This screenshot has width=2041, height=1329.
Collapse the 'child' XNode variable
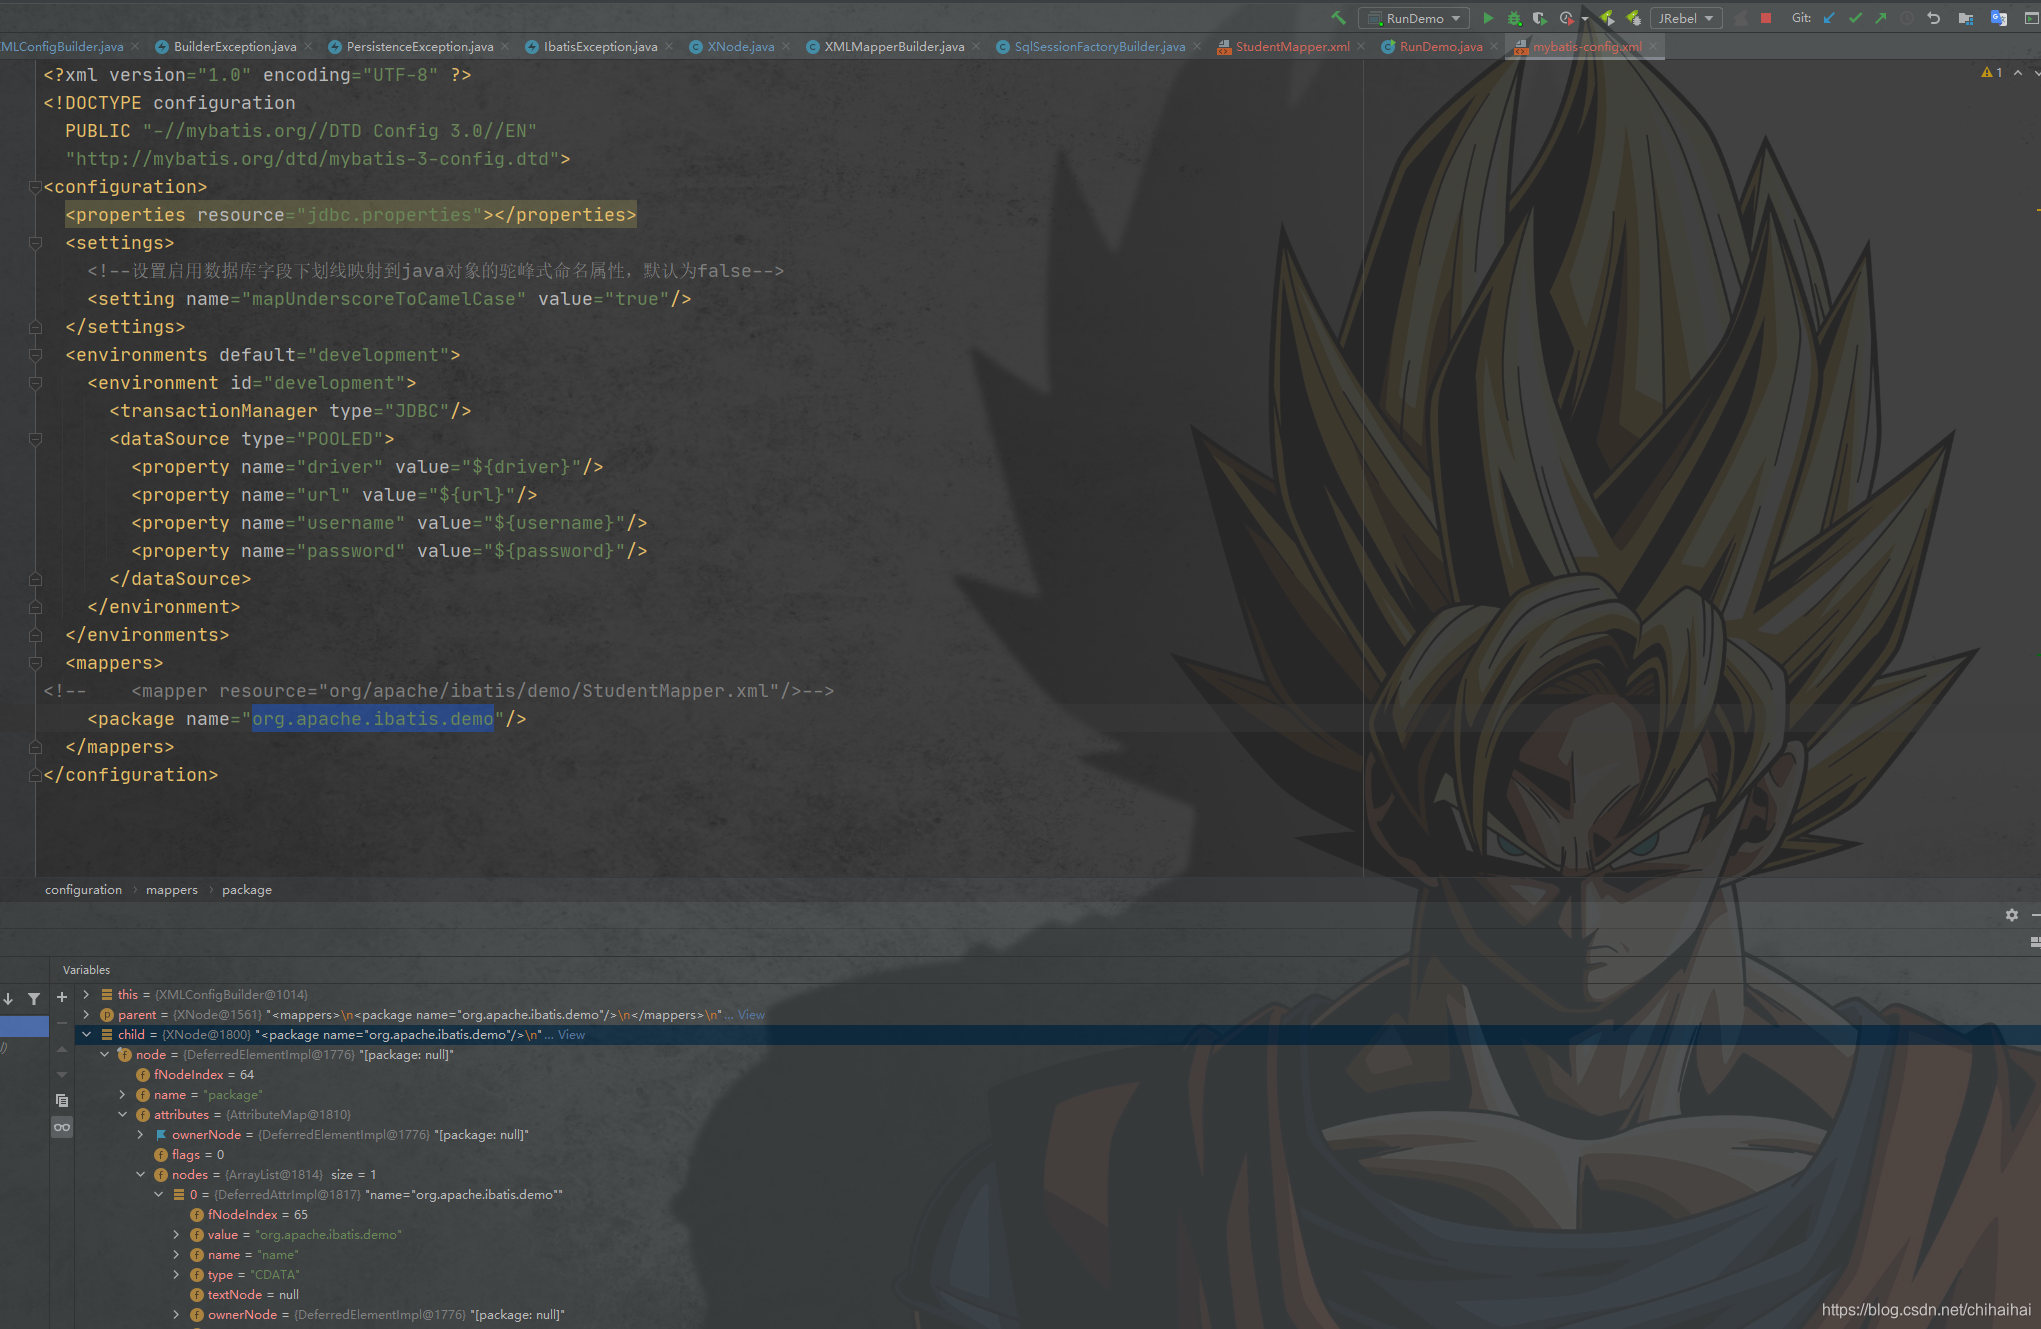(x=86, y=1034)
